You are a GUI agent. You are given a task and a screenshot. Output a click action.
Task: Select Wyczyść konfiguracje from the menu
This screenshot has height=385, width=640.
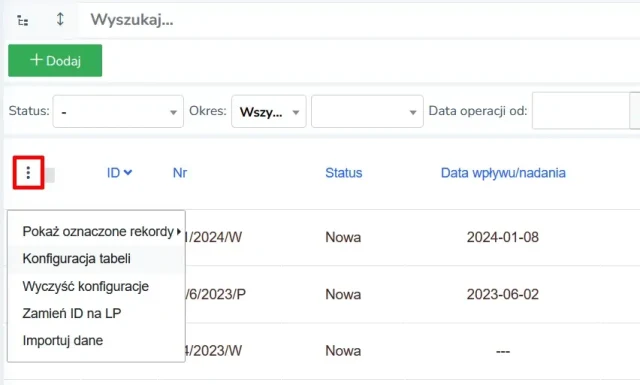point(96,286)
